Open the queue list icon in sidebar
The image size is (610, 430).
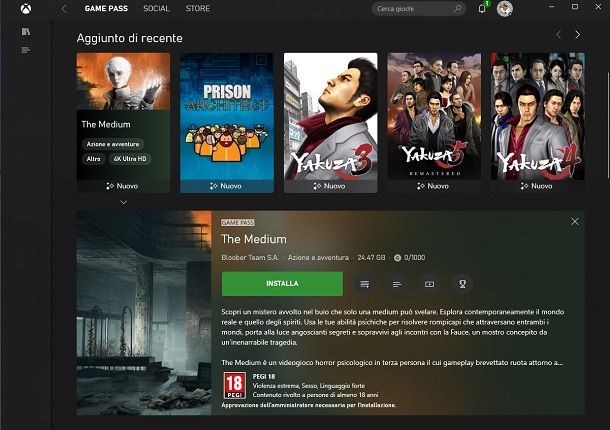26,50
